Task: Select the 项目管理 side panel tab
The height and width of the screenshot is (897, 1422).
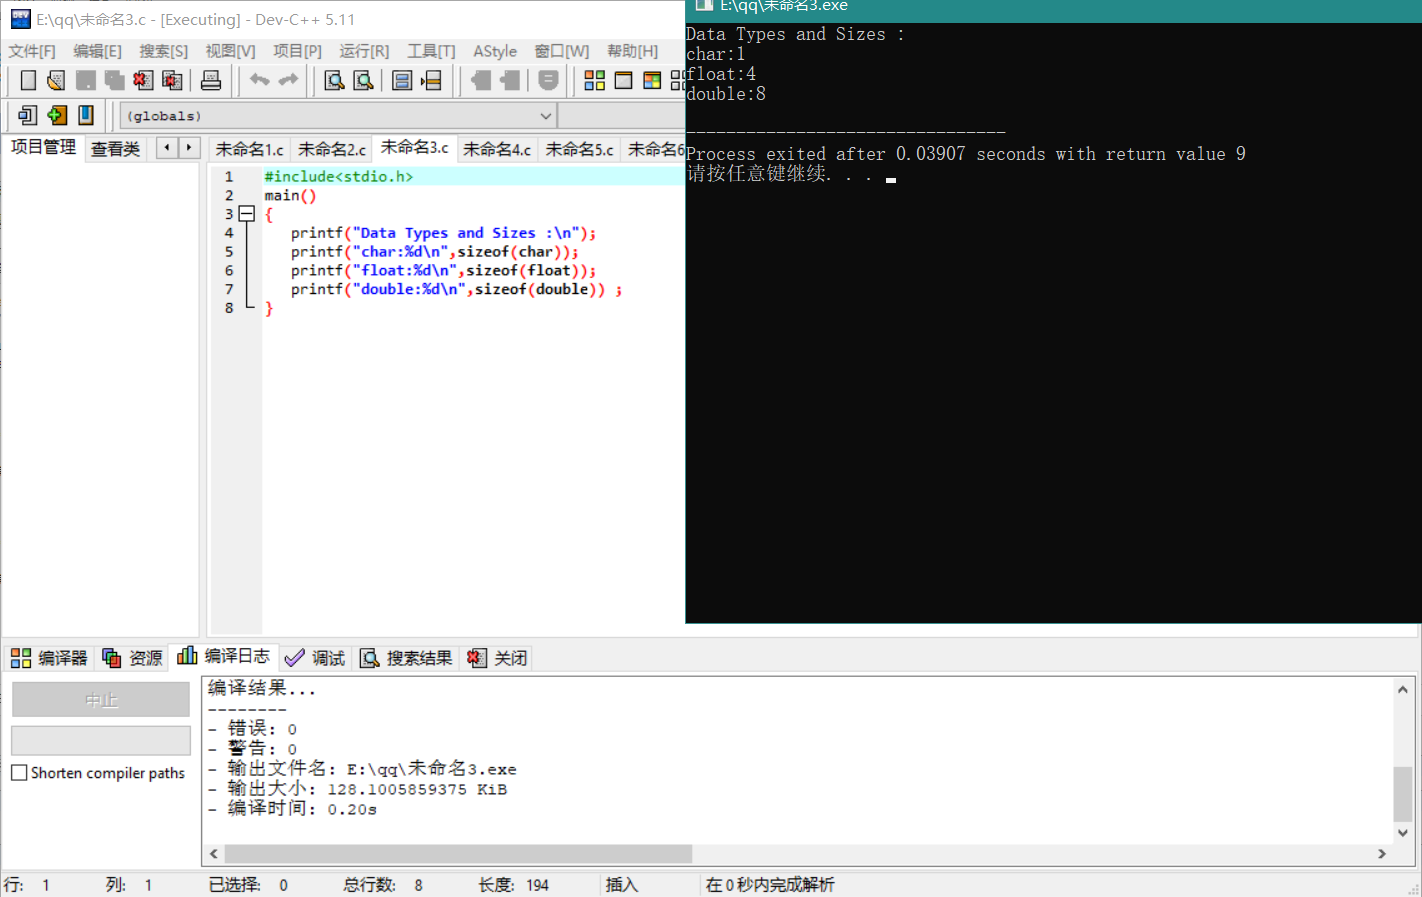Action: coord(43,148)
